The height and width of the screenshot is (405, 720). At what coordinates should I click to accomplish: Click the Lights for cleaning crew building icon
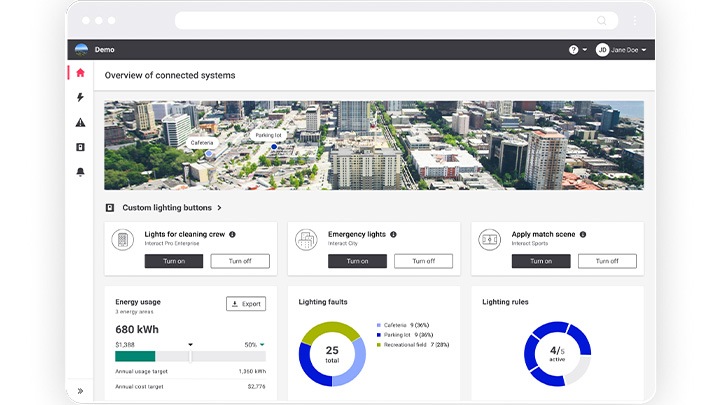click(123, 240)
